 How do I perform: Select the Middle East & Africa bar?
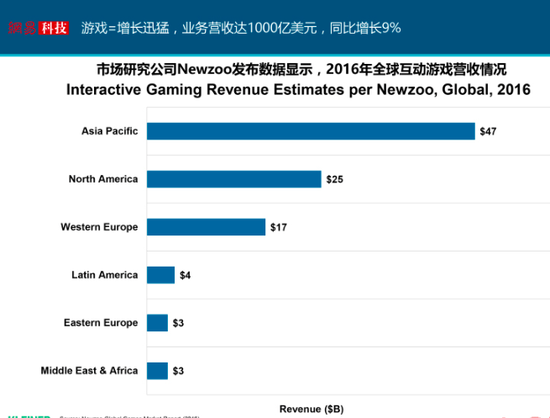(157, 371)
